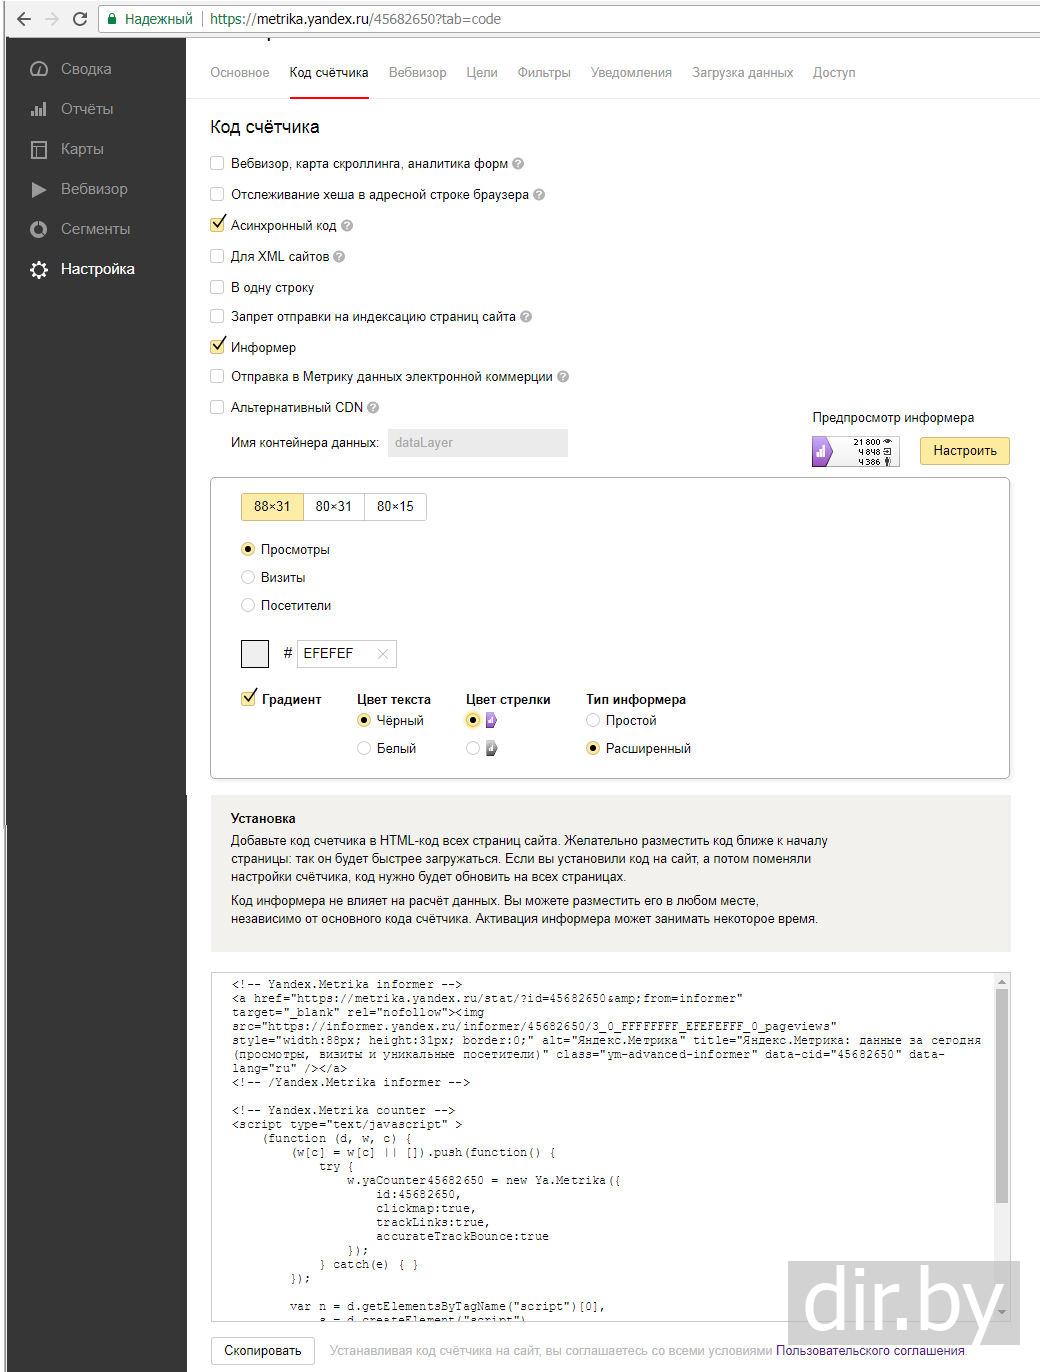Screen dimensions: 1040x1372
Task: Open Сводка from the sidebar
Action: tap(86, 69)
